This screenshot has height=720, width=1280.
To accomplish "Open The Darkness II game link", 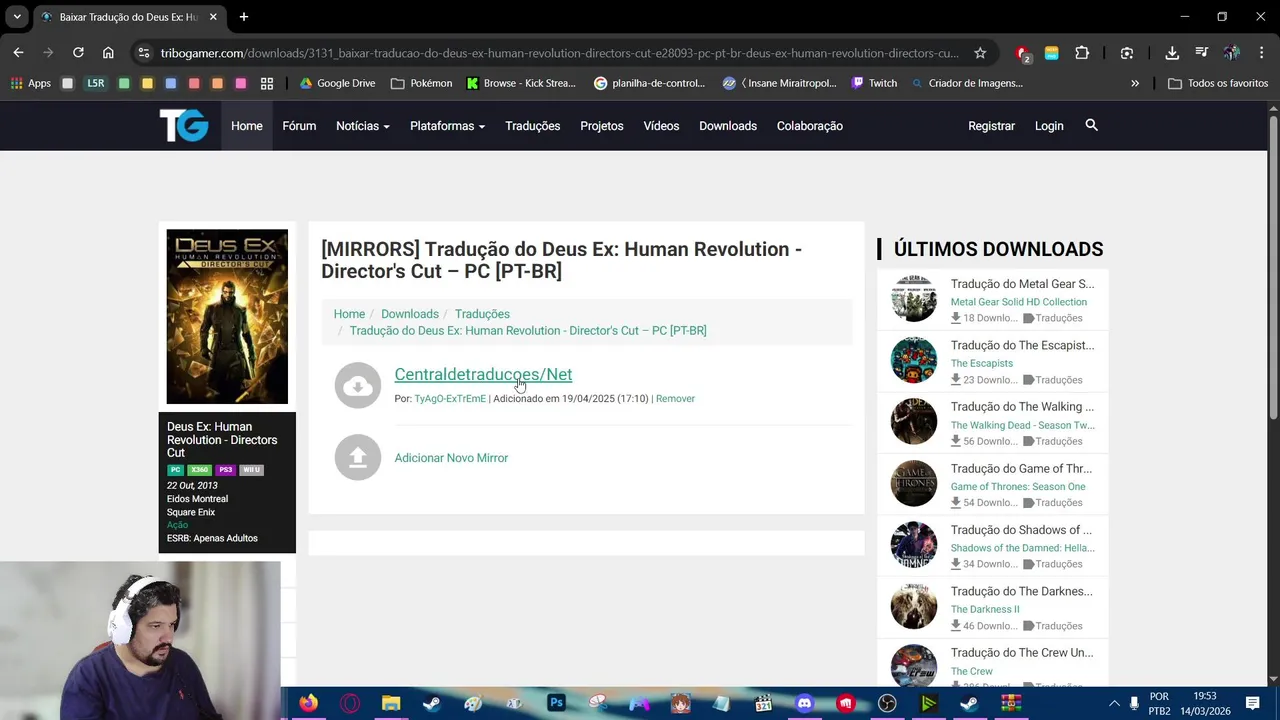I will (x=985, y=610).
